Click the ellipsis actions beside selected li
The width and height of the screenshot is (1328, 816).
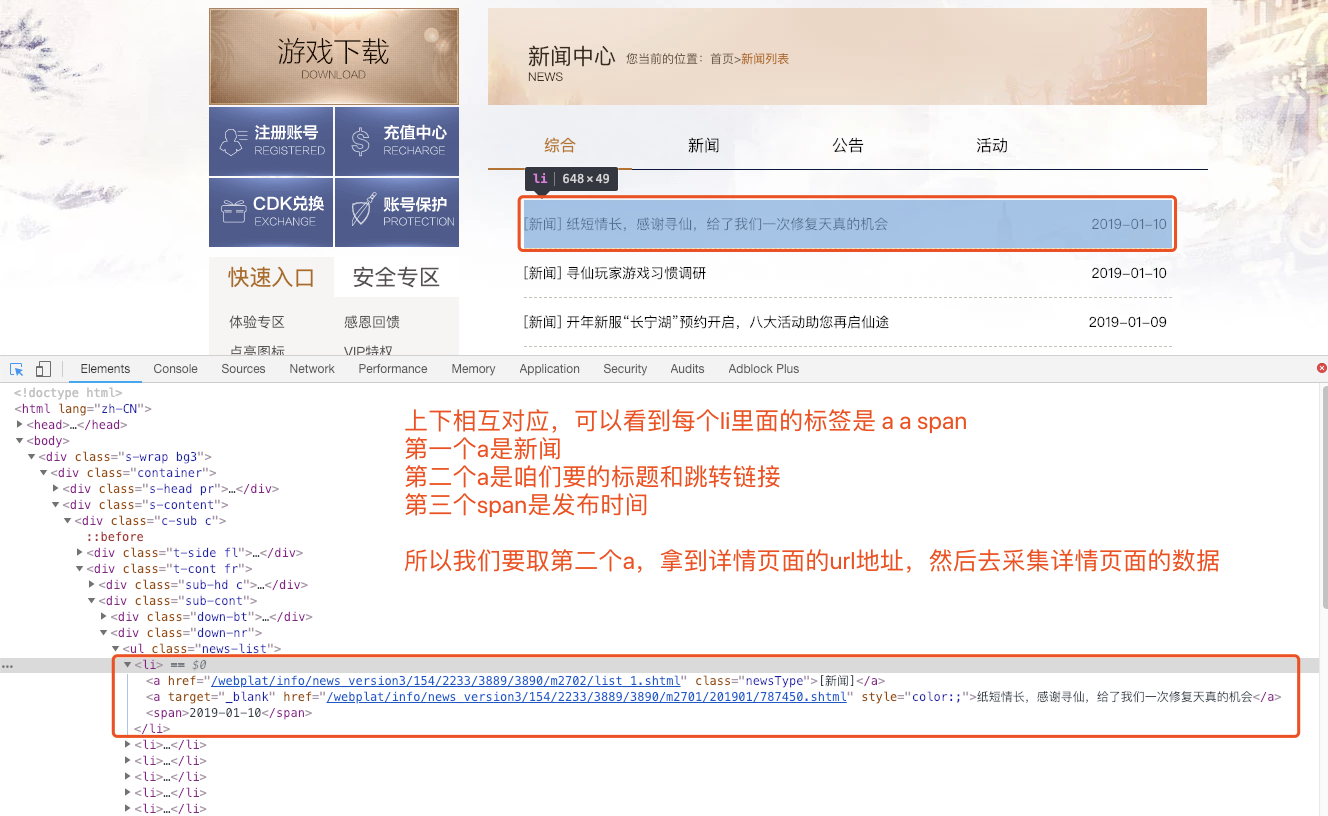pos(8,665)
